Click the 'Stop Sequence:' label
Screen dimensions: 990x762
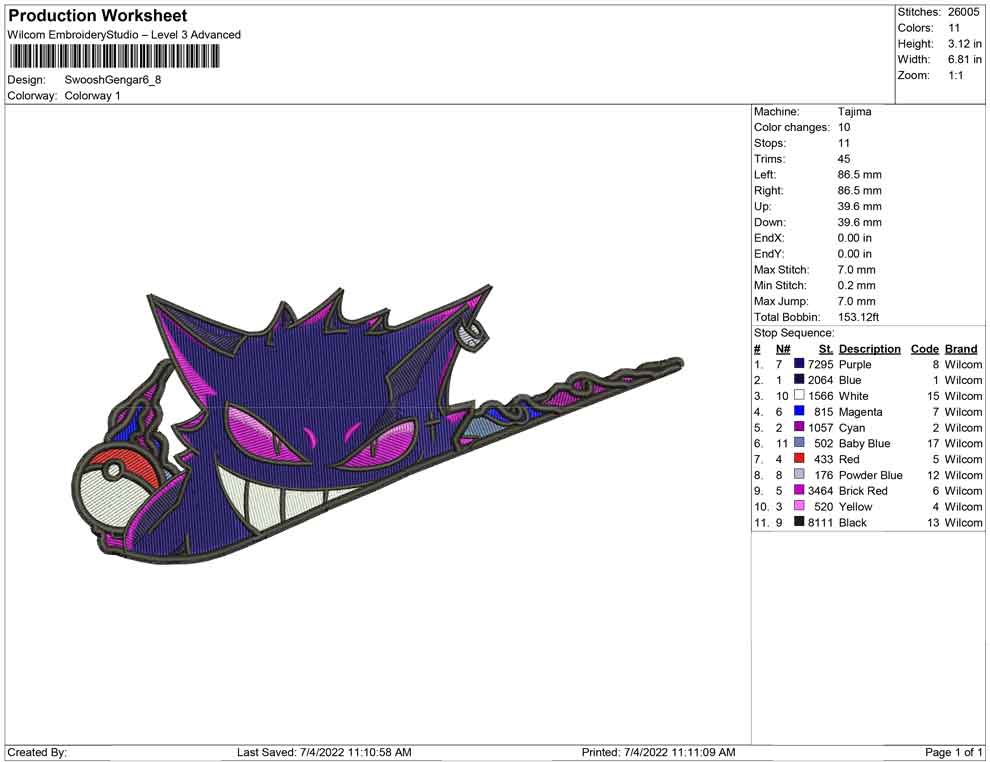794,333
